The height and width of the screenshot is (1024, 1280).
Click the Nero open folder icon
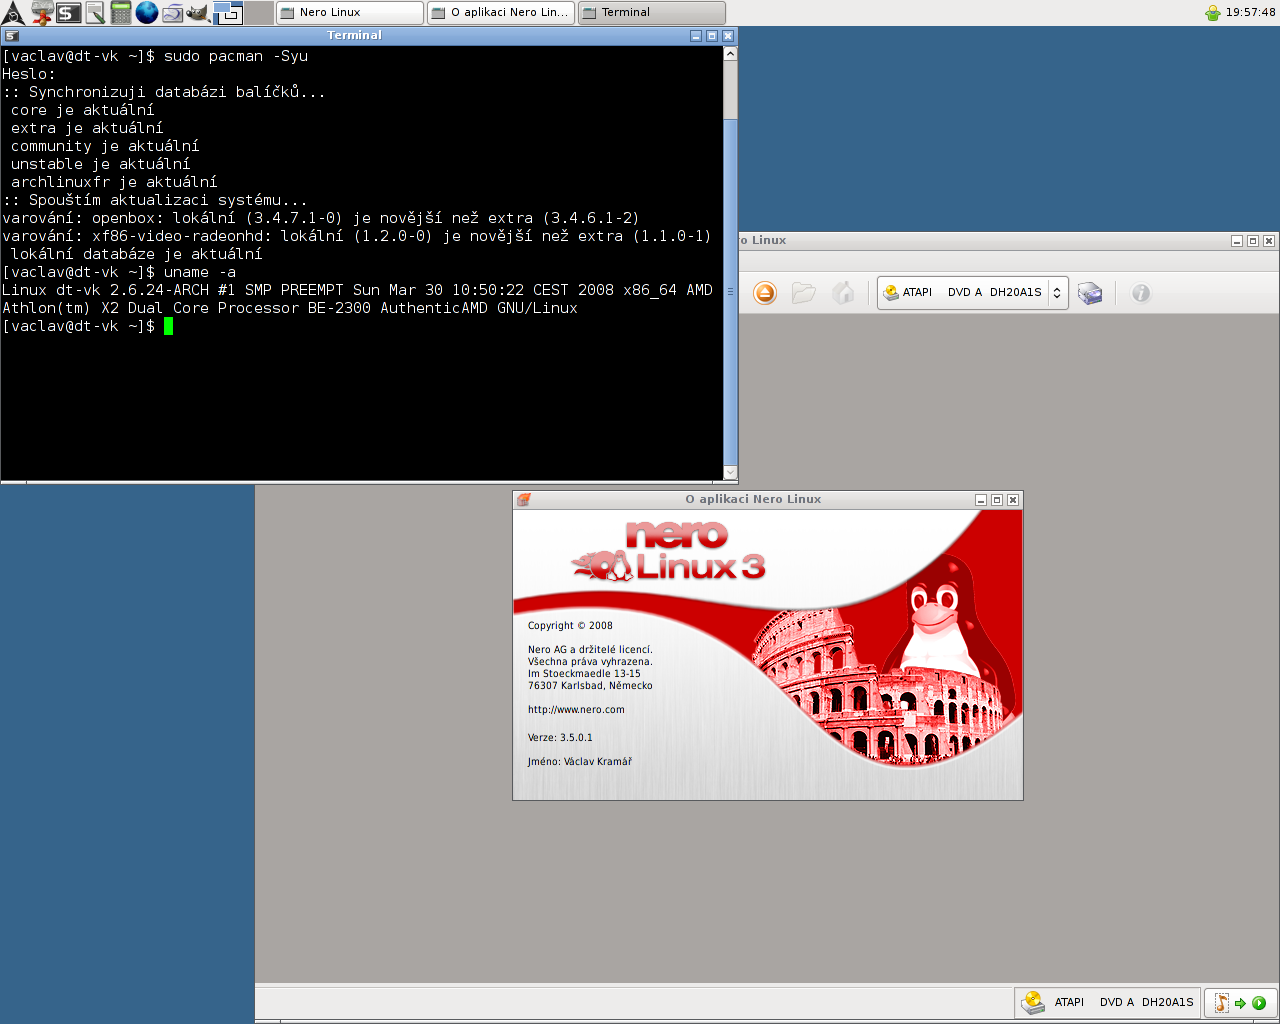point(803,293)
